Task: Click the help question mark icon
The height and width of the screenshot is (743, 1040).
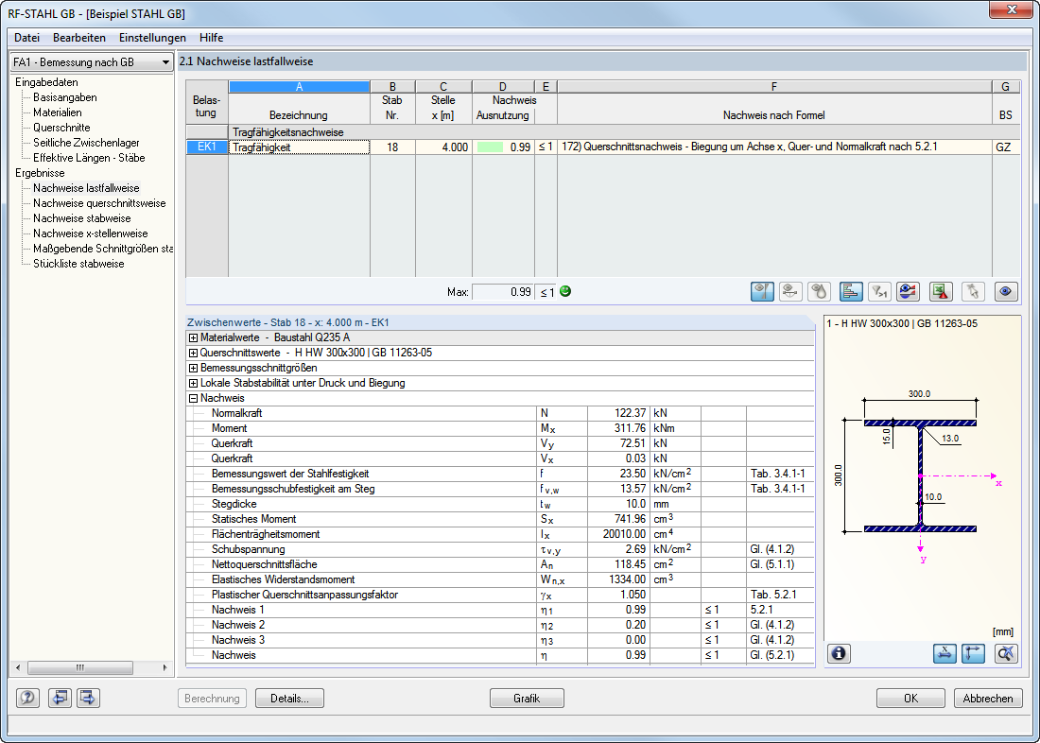Action: click(28, 698)
